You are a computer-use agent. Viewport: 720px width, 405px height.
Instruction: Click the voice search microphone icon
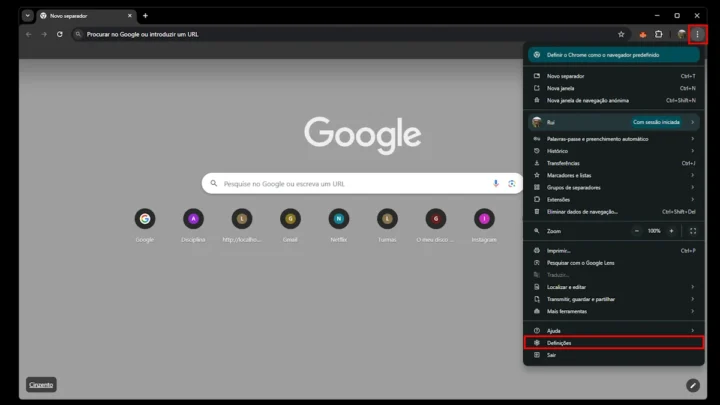click(x=496, y=183)
